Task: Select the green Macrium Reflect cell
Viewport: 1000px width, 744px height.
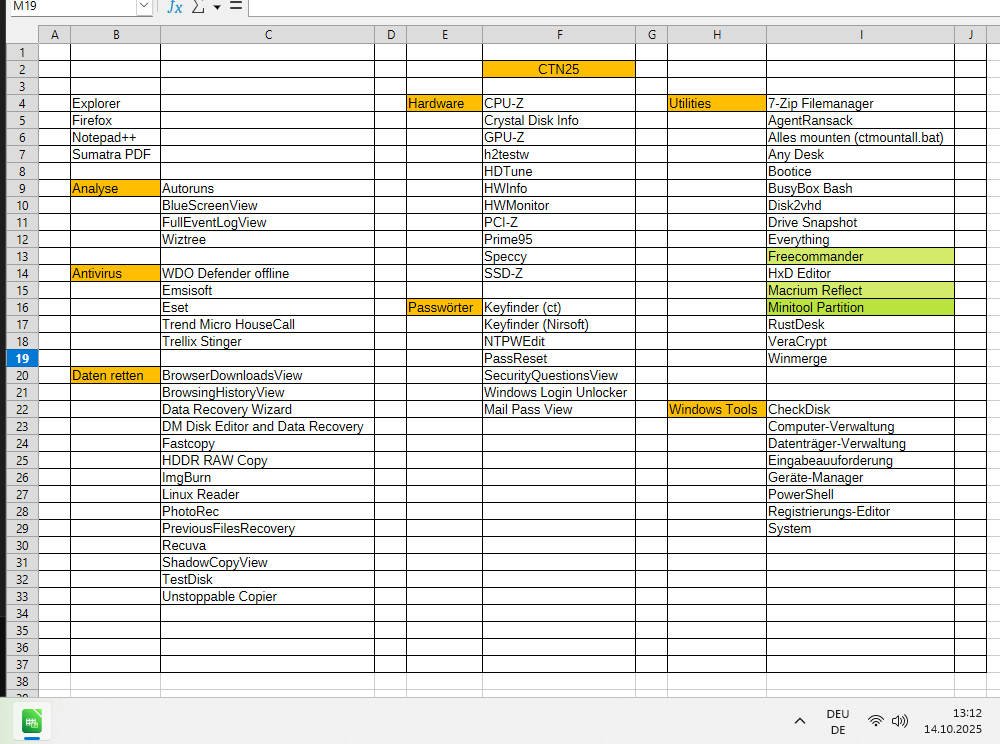Action: coord(861,290)
